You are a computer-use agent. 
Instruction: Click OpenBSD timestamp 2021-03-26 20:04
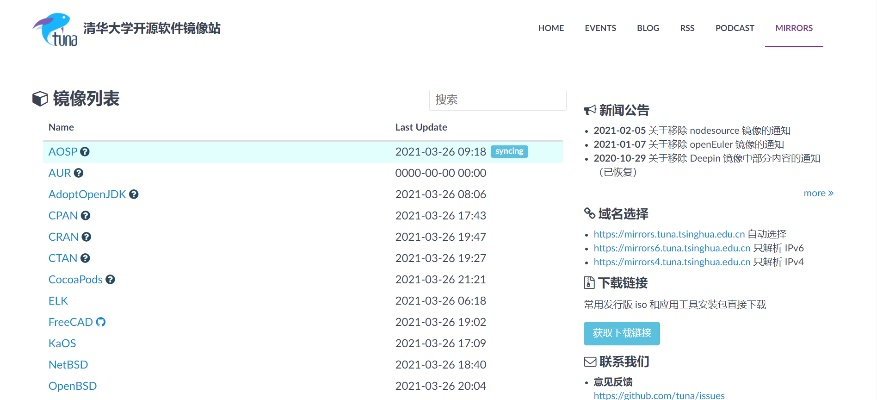(441, 386)
